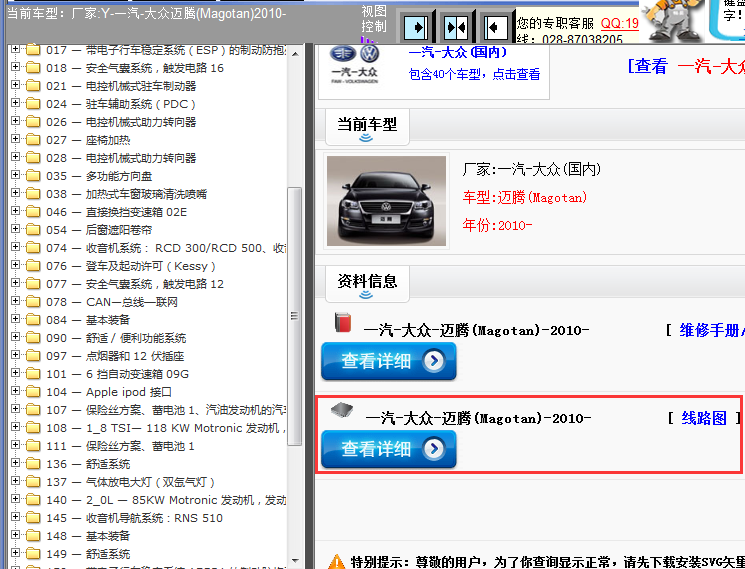Click folder icon of 076 登车及起动许可 (Kessy)
The width and height of the screenshot is (745, 569).
pos(33,266)
